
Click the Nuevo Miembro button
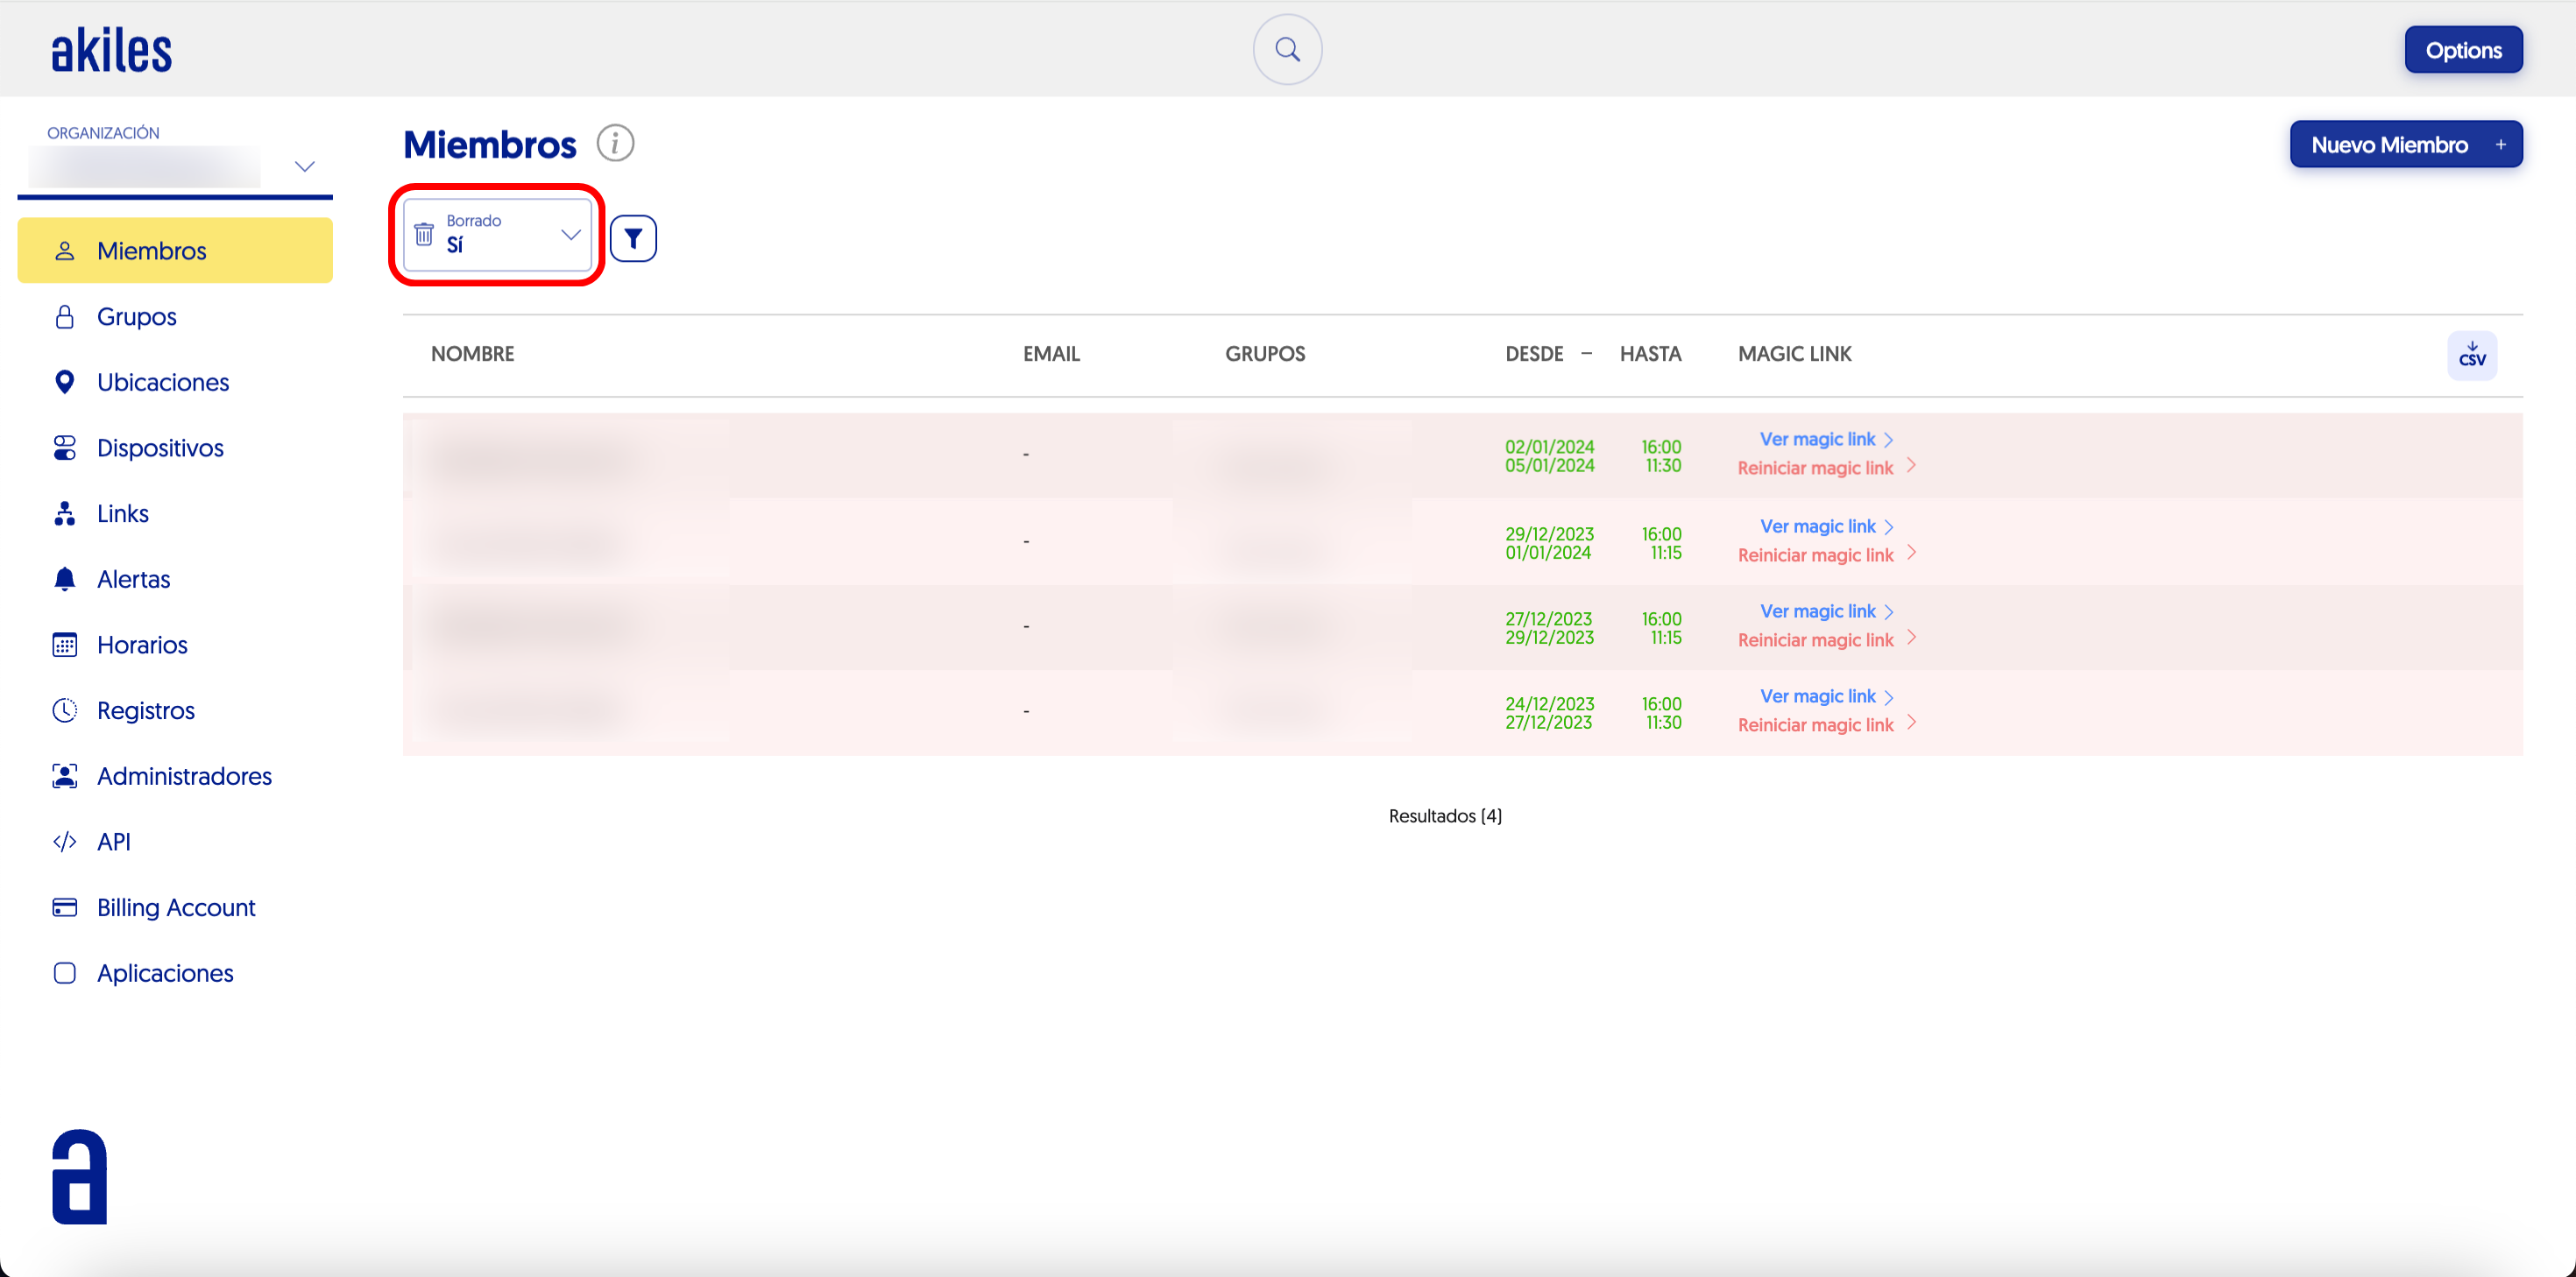pyautogui.click(x=2405, y=144)
